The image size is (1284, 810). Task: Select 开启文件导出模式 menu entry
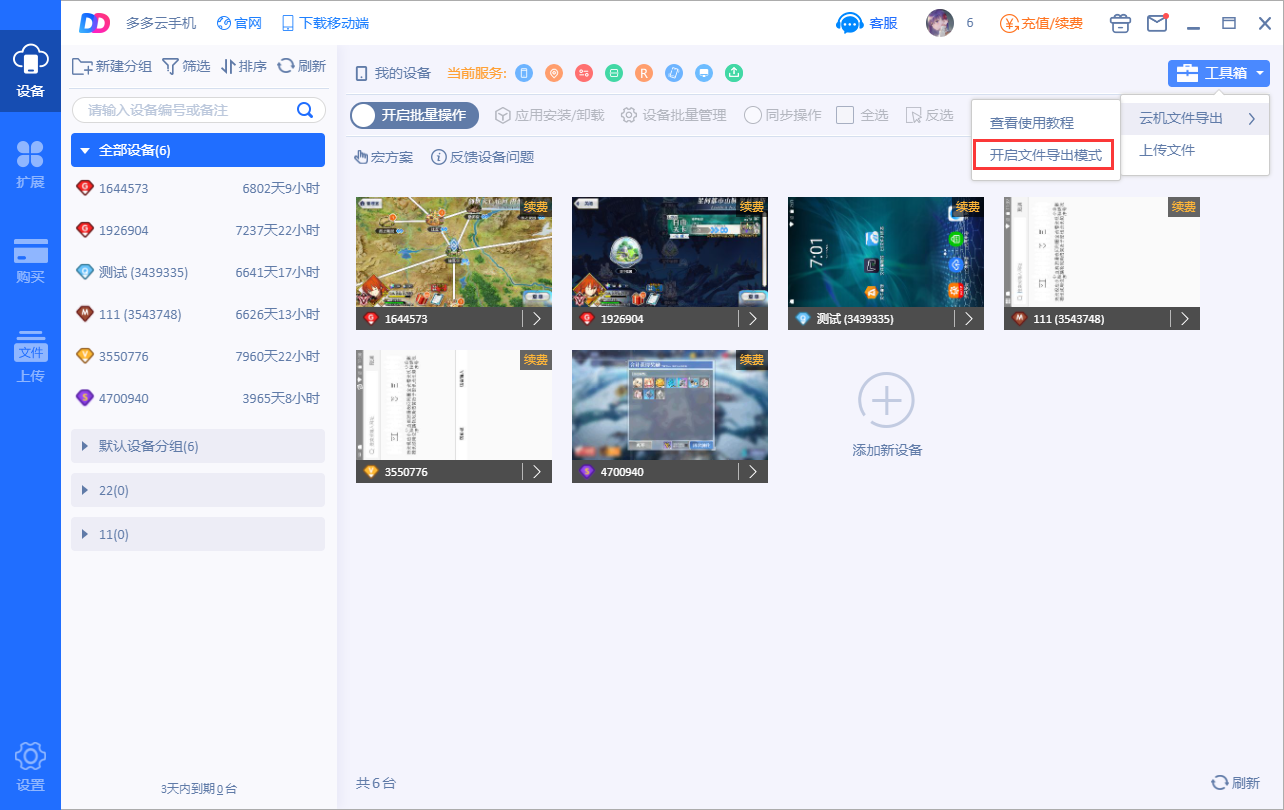(1045, 156)
